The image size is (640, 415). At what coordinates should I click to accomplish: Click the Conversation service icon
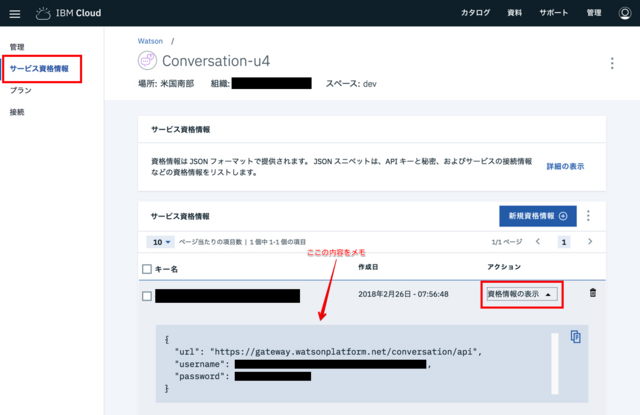[x=147, y=61]
